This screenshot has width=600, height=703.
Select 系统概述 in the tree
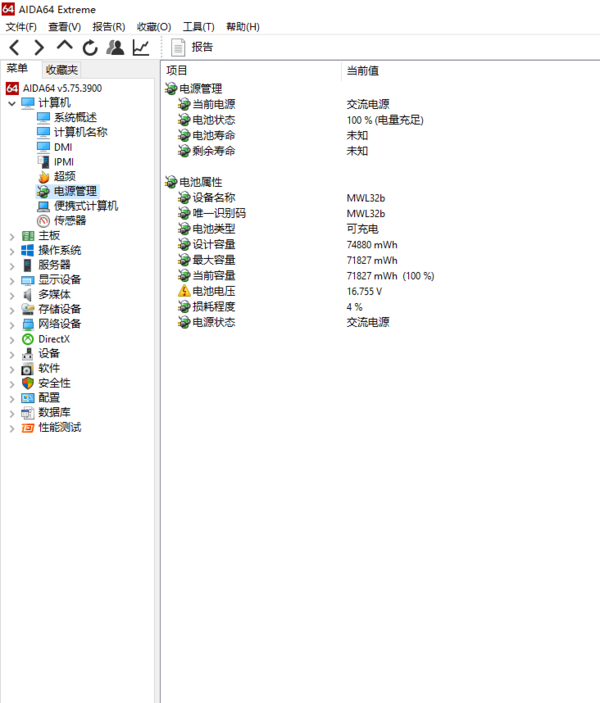[75, 117]
